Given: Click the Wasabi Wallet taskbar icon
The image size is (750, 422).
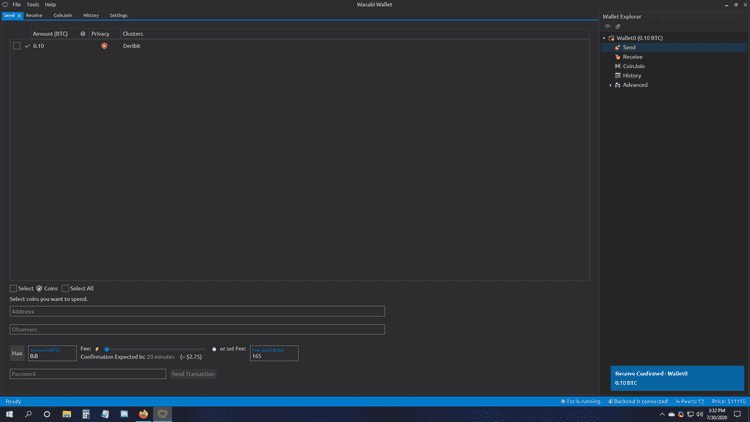Looking at the screenshot, I should pos(163,414).
